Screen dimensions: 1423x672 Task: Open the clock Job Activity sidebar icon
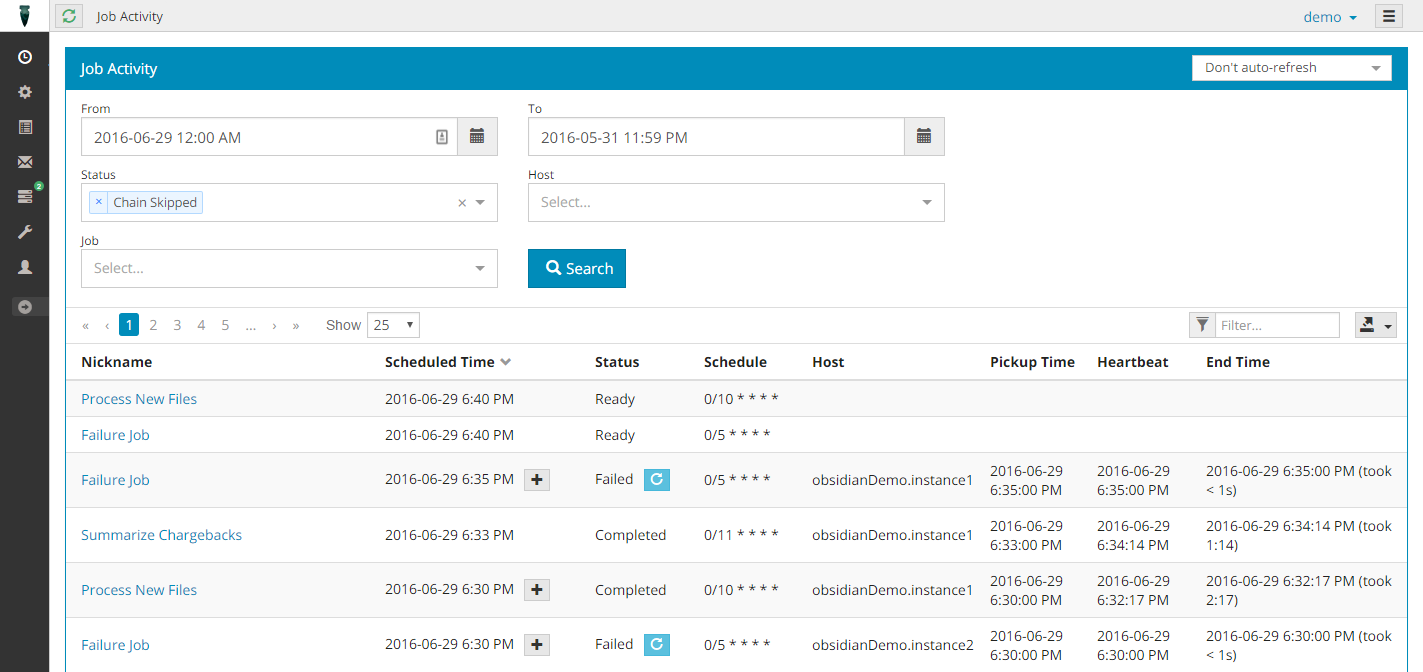tap(25, 58)
